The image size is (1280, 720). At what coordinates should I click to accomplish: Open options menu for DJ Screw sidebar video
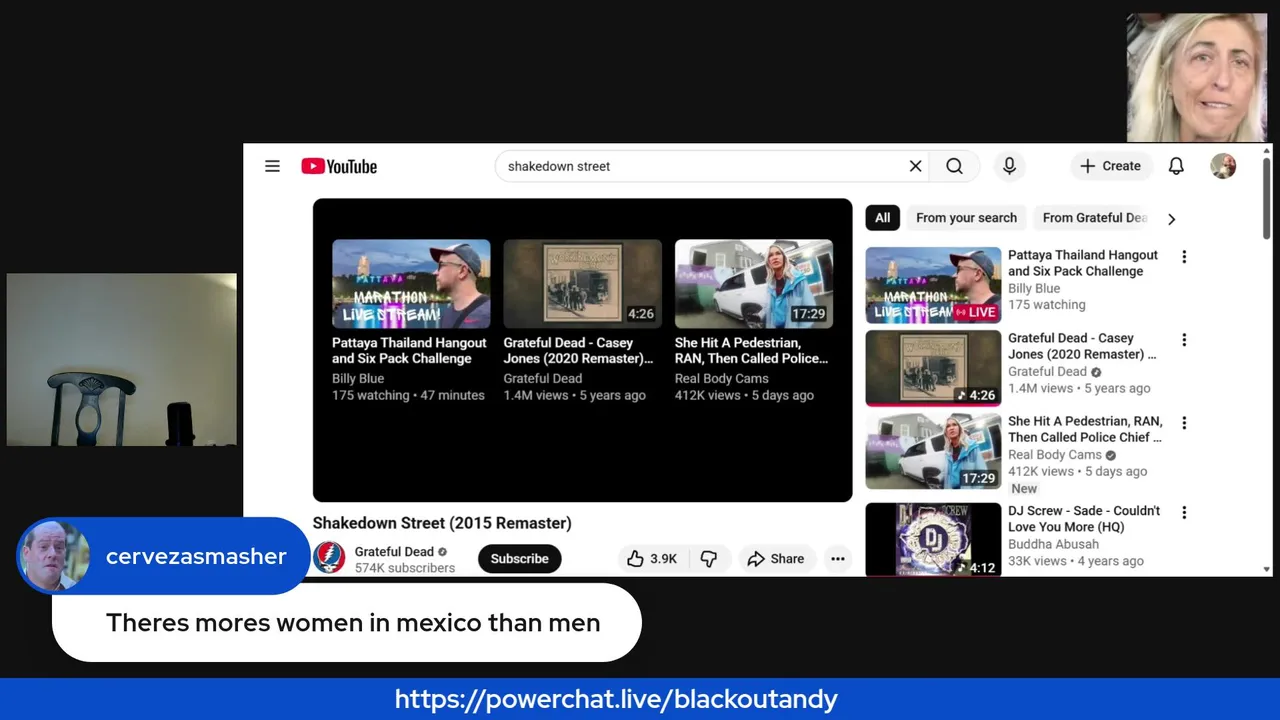tap(1184, 512)
